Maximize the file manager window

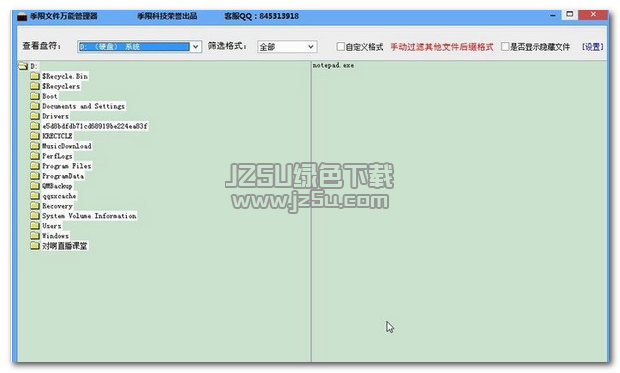pyautogui.click(x=570, y=15)
